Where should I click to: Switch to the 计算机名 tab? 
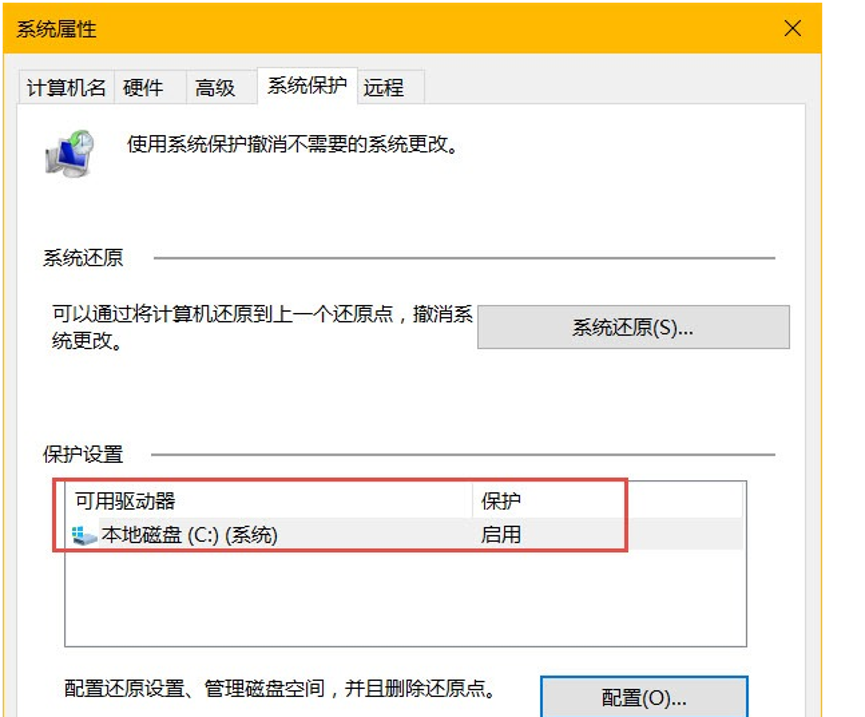tap(66, 88)
